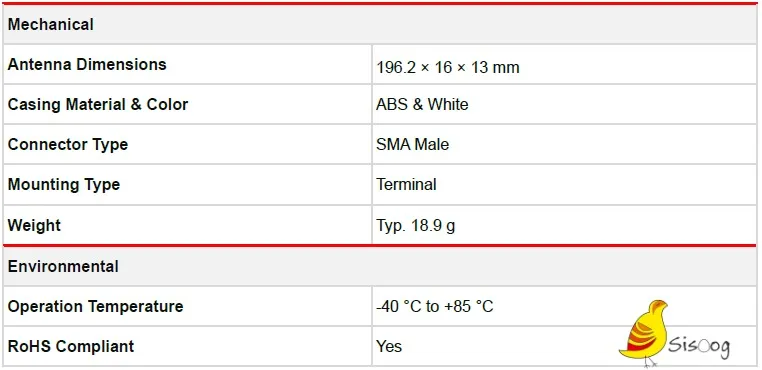Viewport: 762px width, 370px height.
Task: Click the Weight row label
Action: pos(34,226)
